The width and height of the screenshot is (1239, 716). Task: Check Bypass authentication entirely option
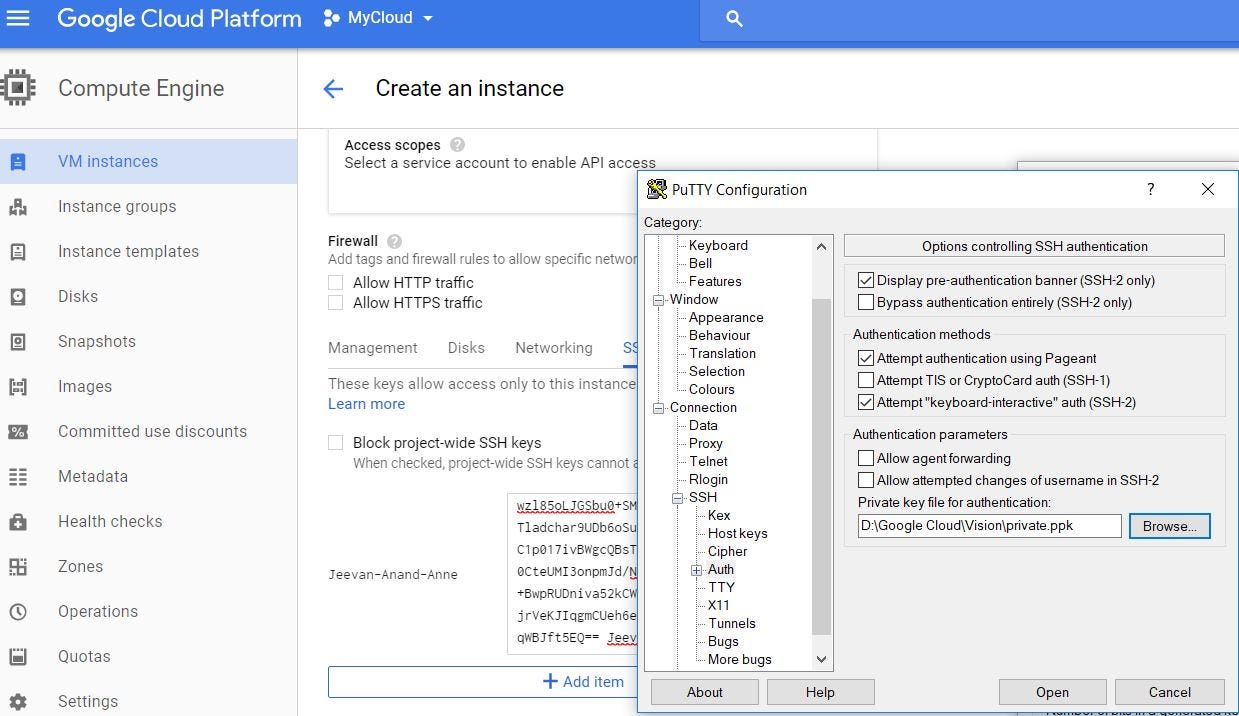[866, 302]
